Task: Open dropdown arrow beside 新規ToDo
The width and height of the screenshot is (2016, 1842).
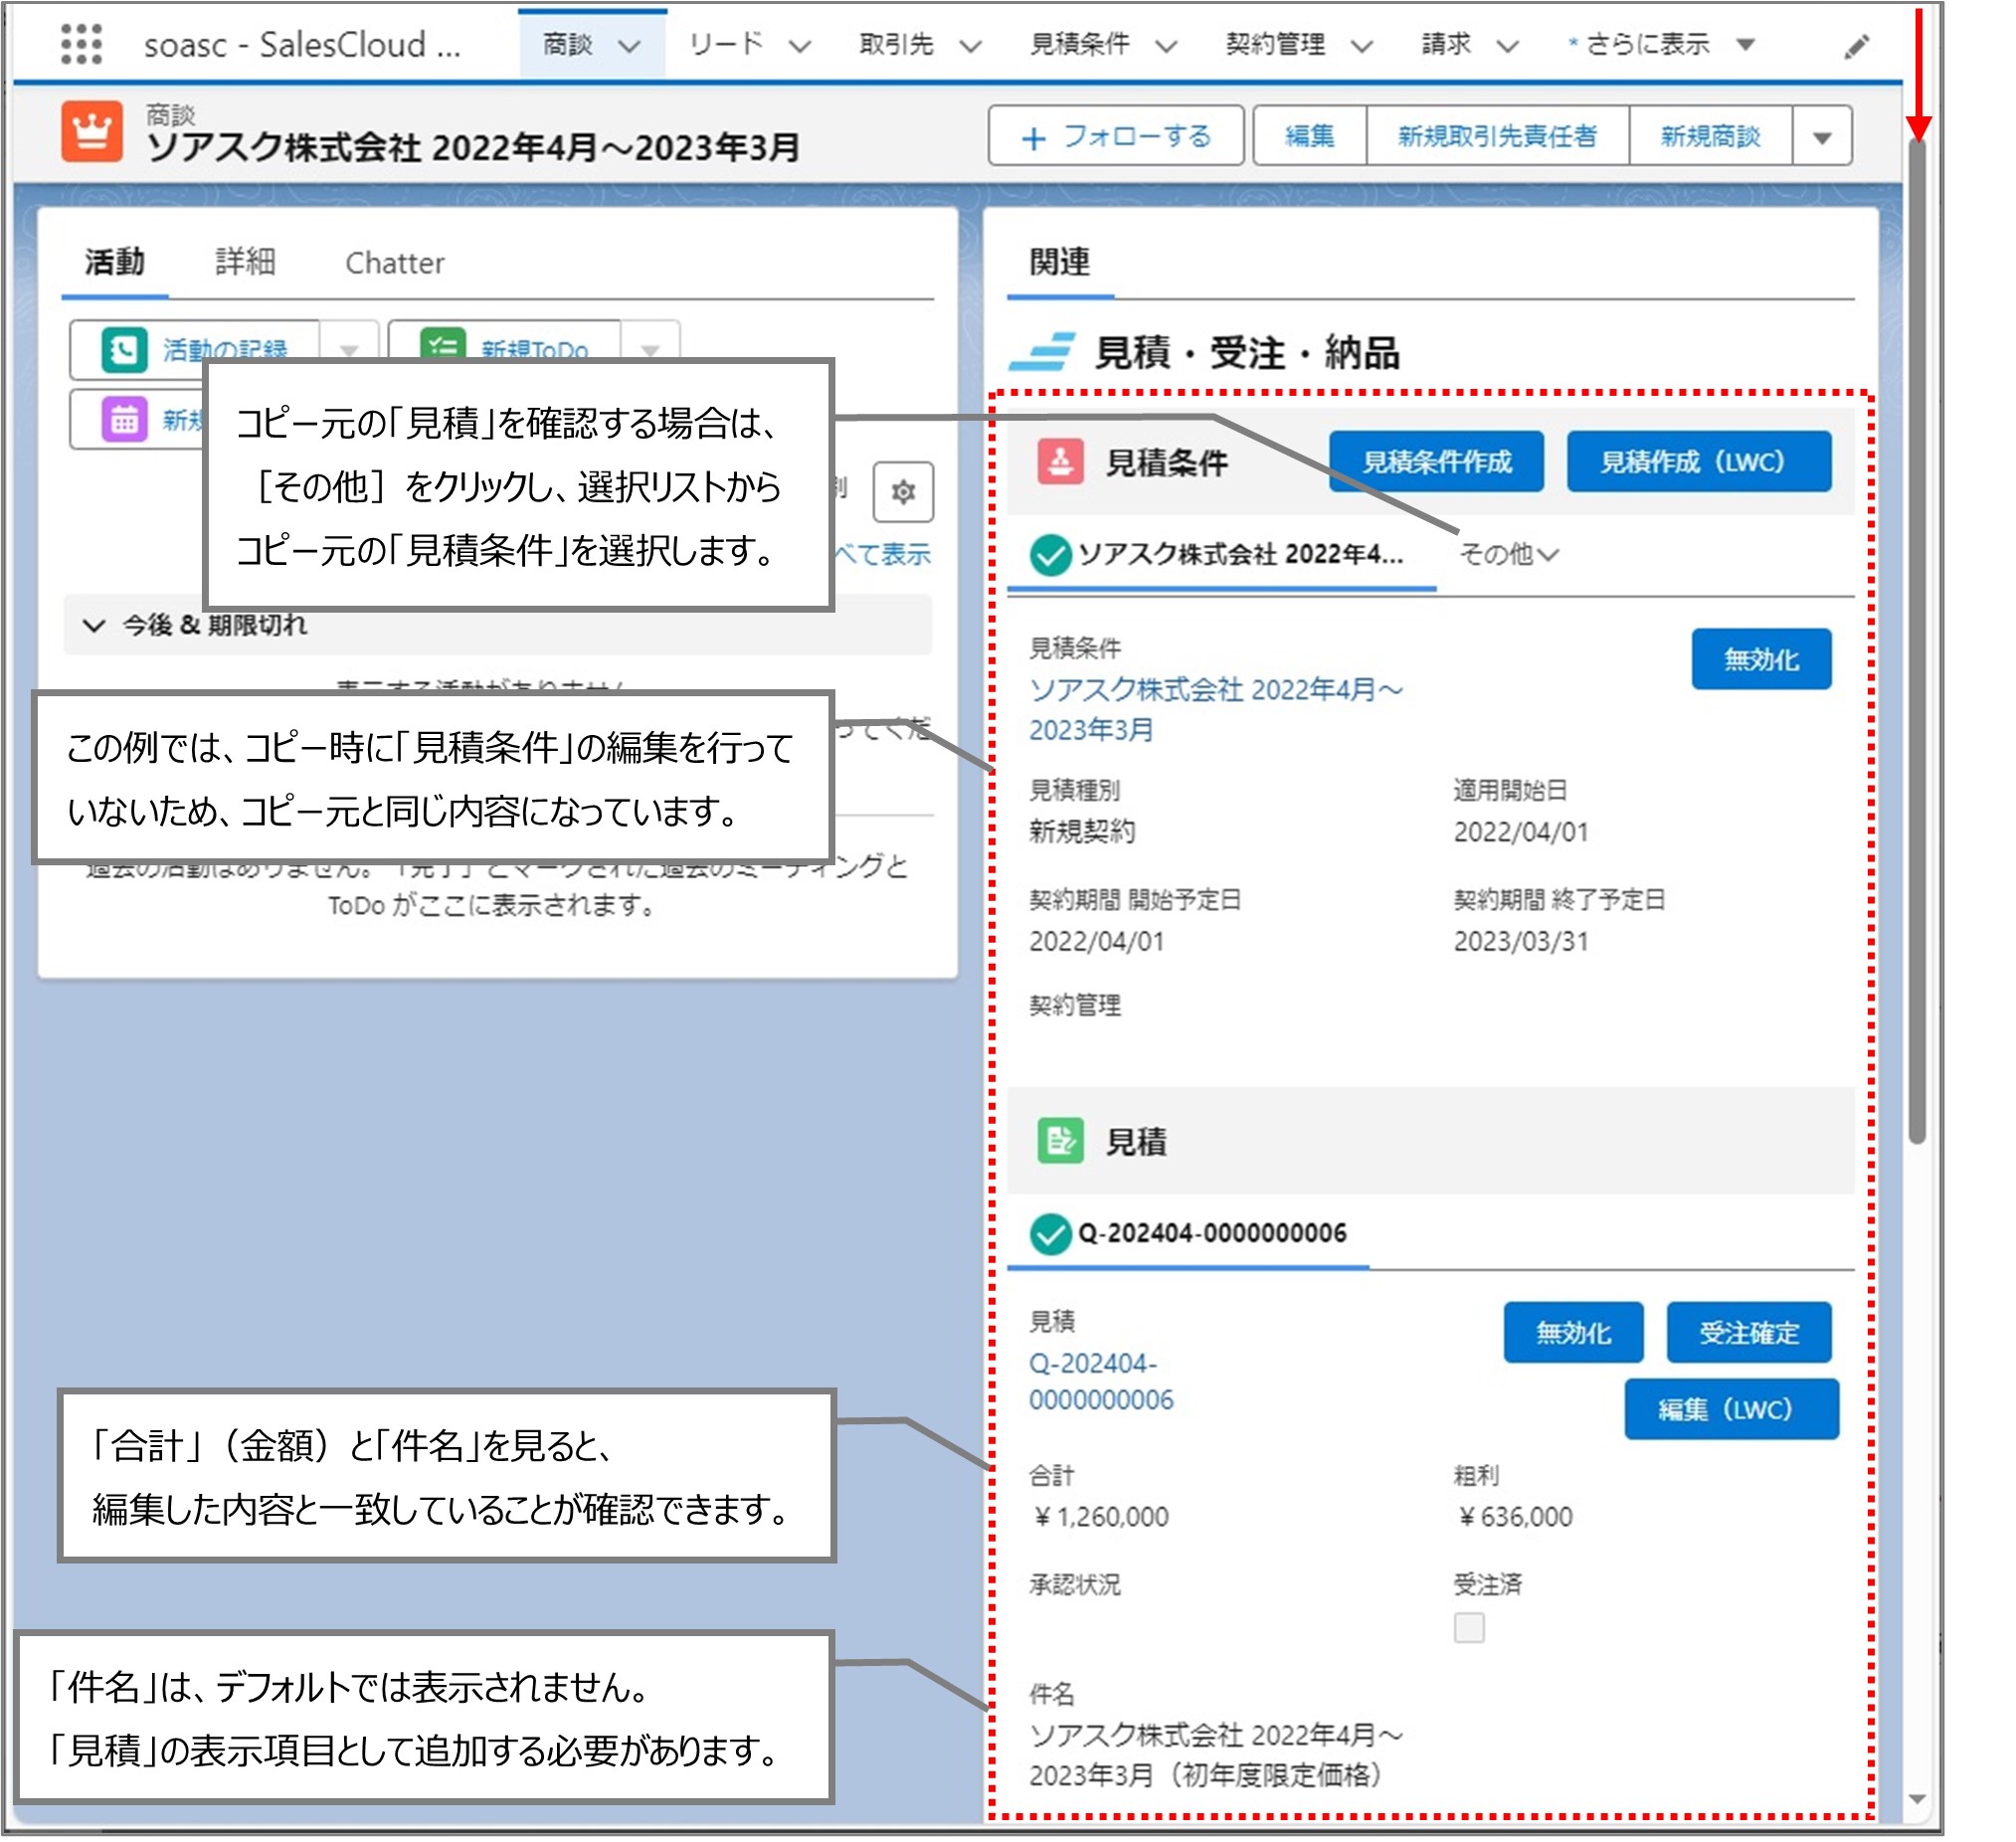Action: [x=650, y=350]
